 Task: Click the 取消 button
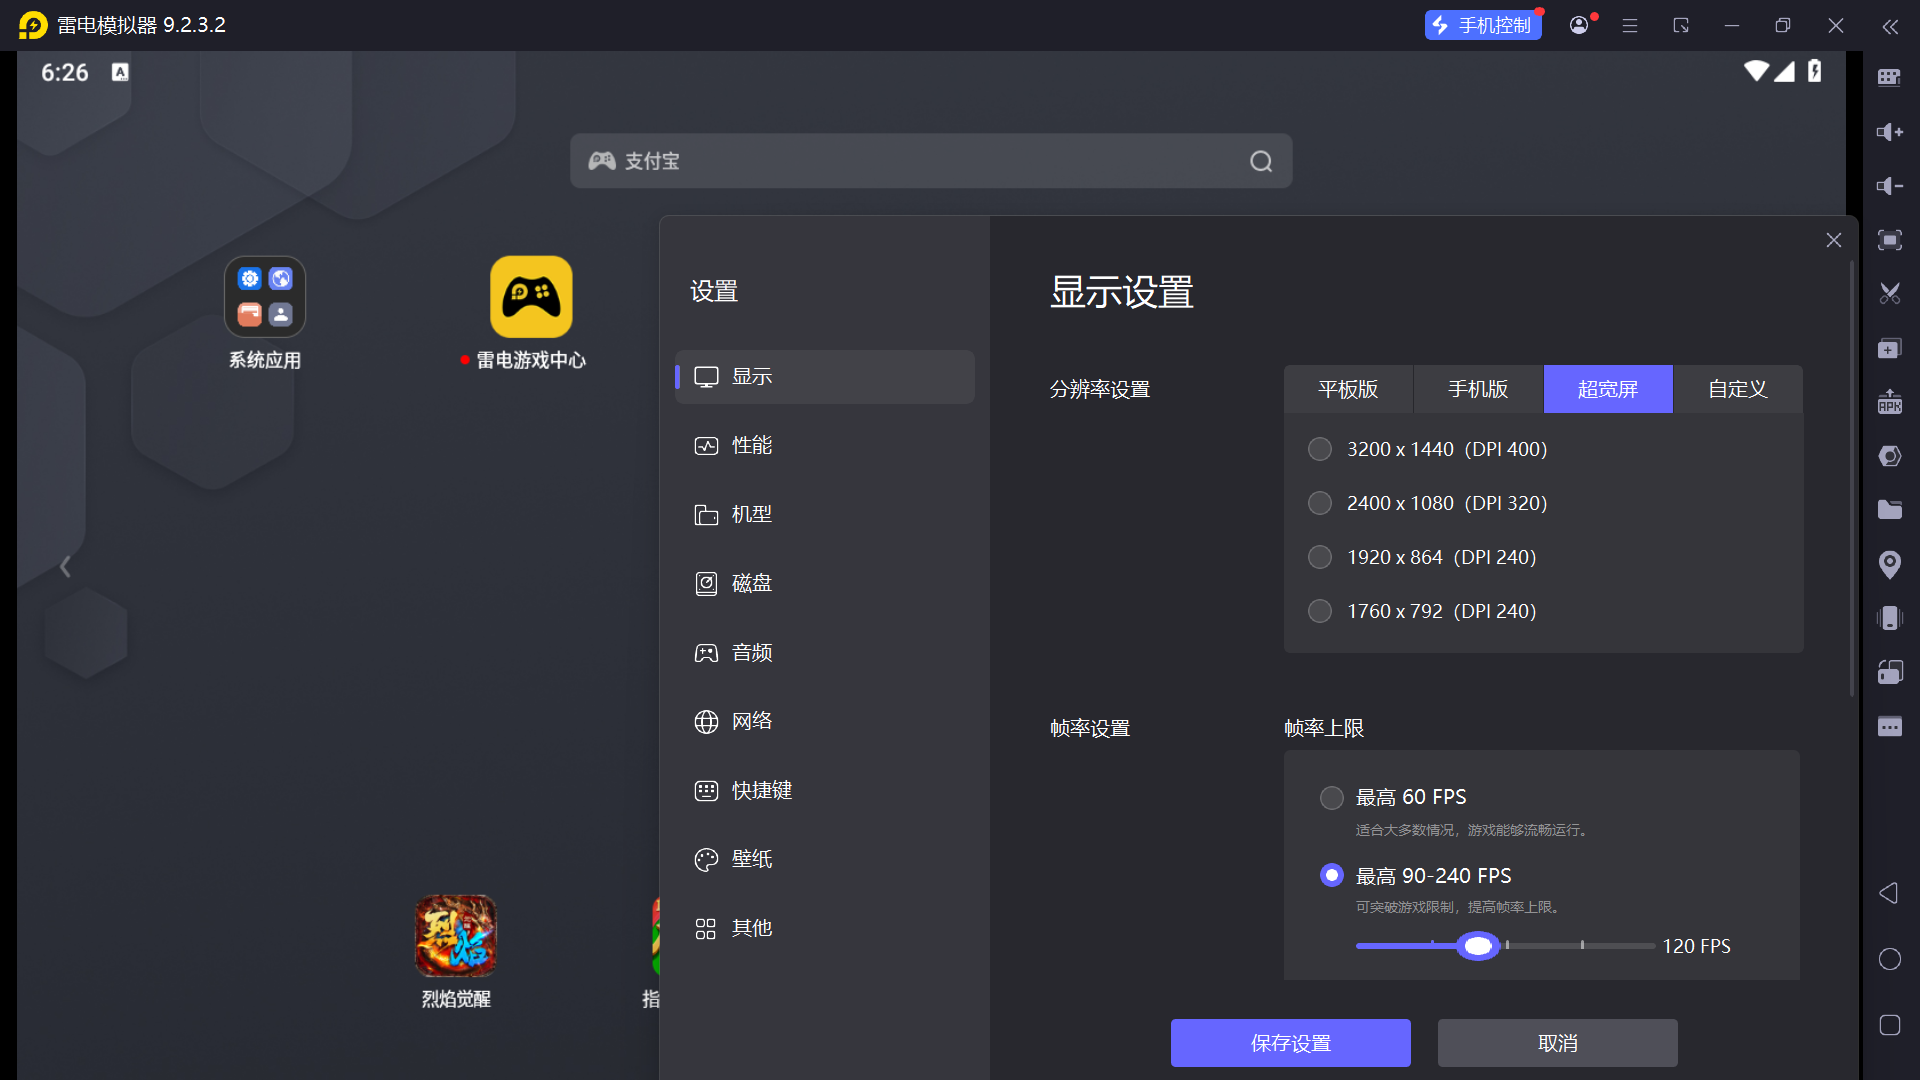pyautogui.click(x=1557, y=1043)
